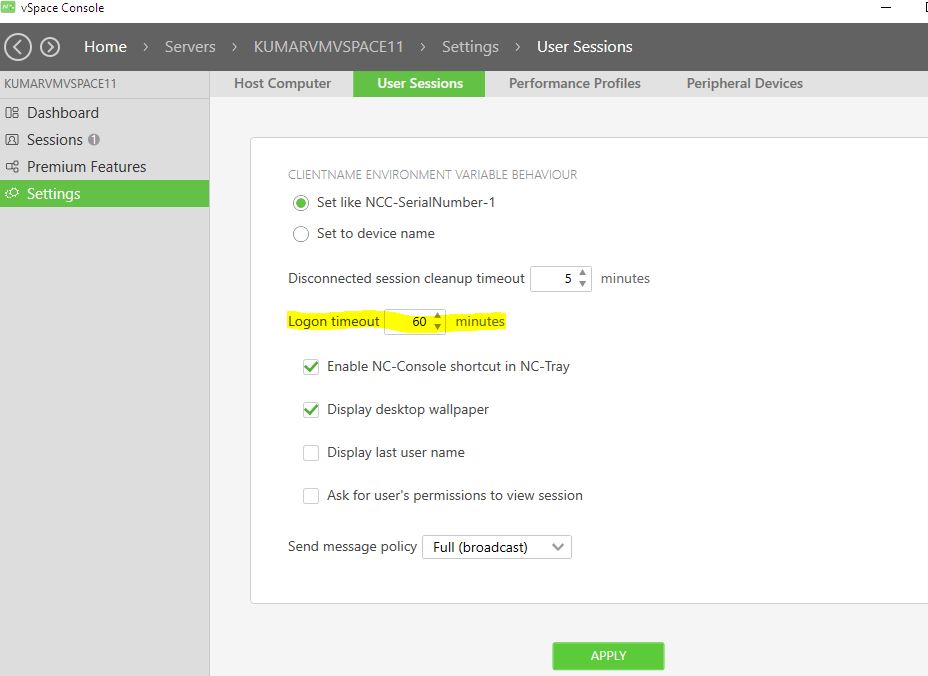
Task: Open the Peripheral Devices tab
Action: (744, 83)
